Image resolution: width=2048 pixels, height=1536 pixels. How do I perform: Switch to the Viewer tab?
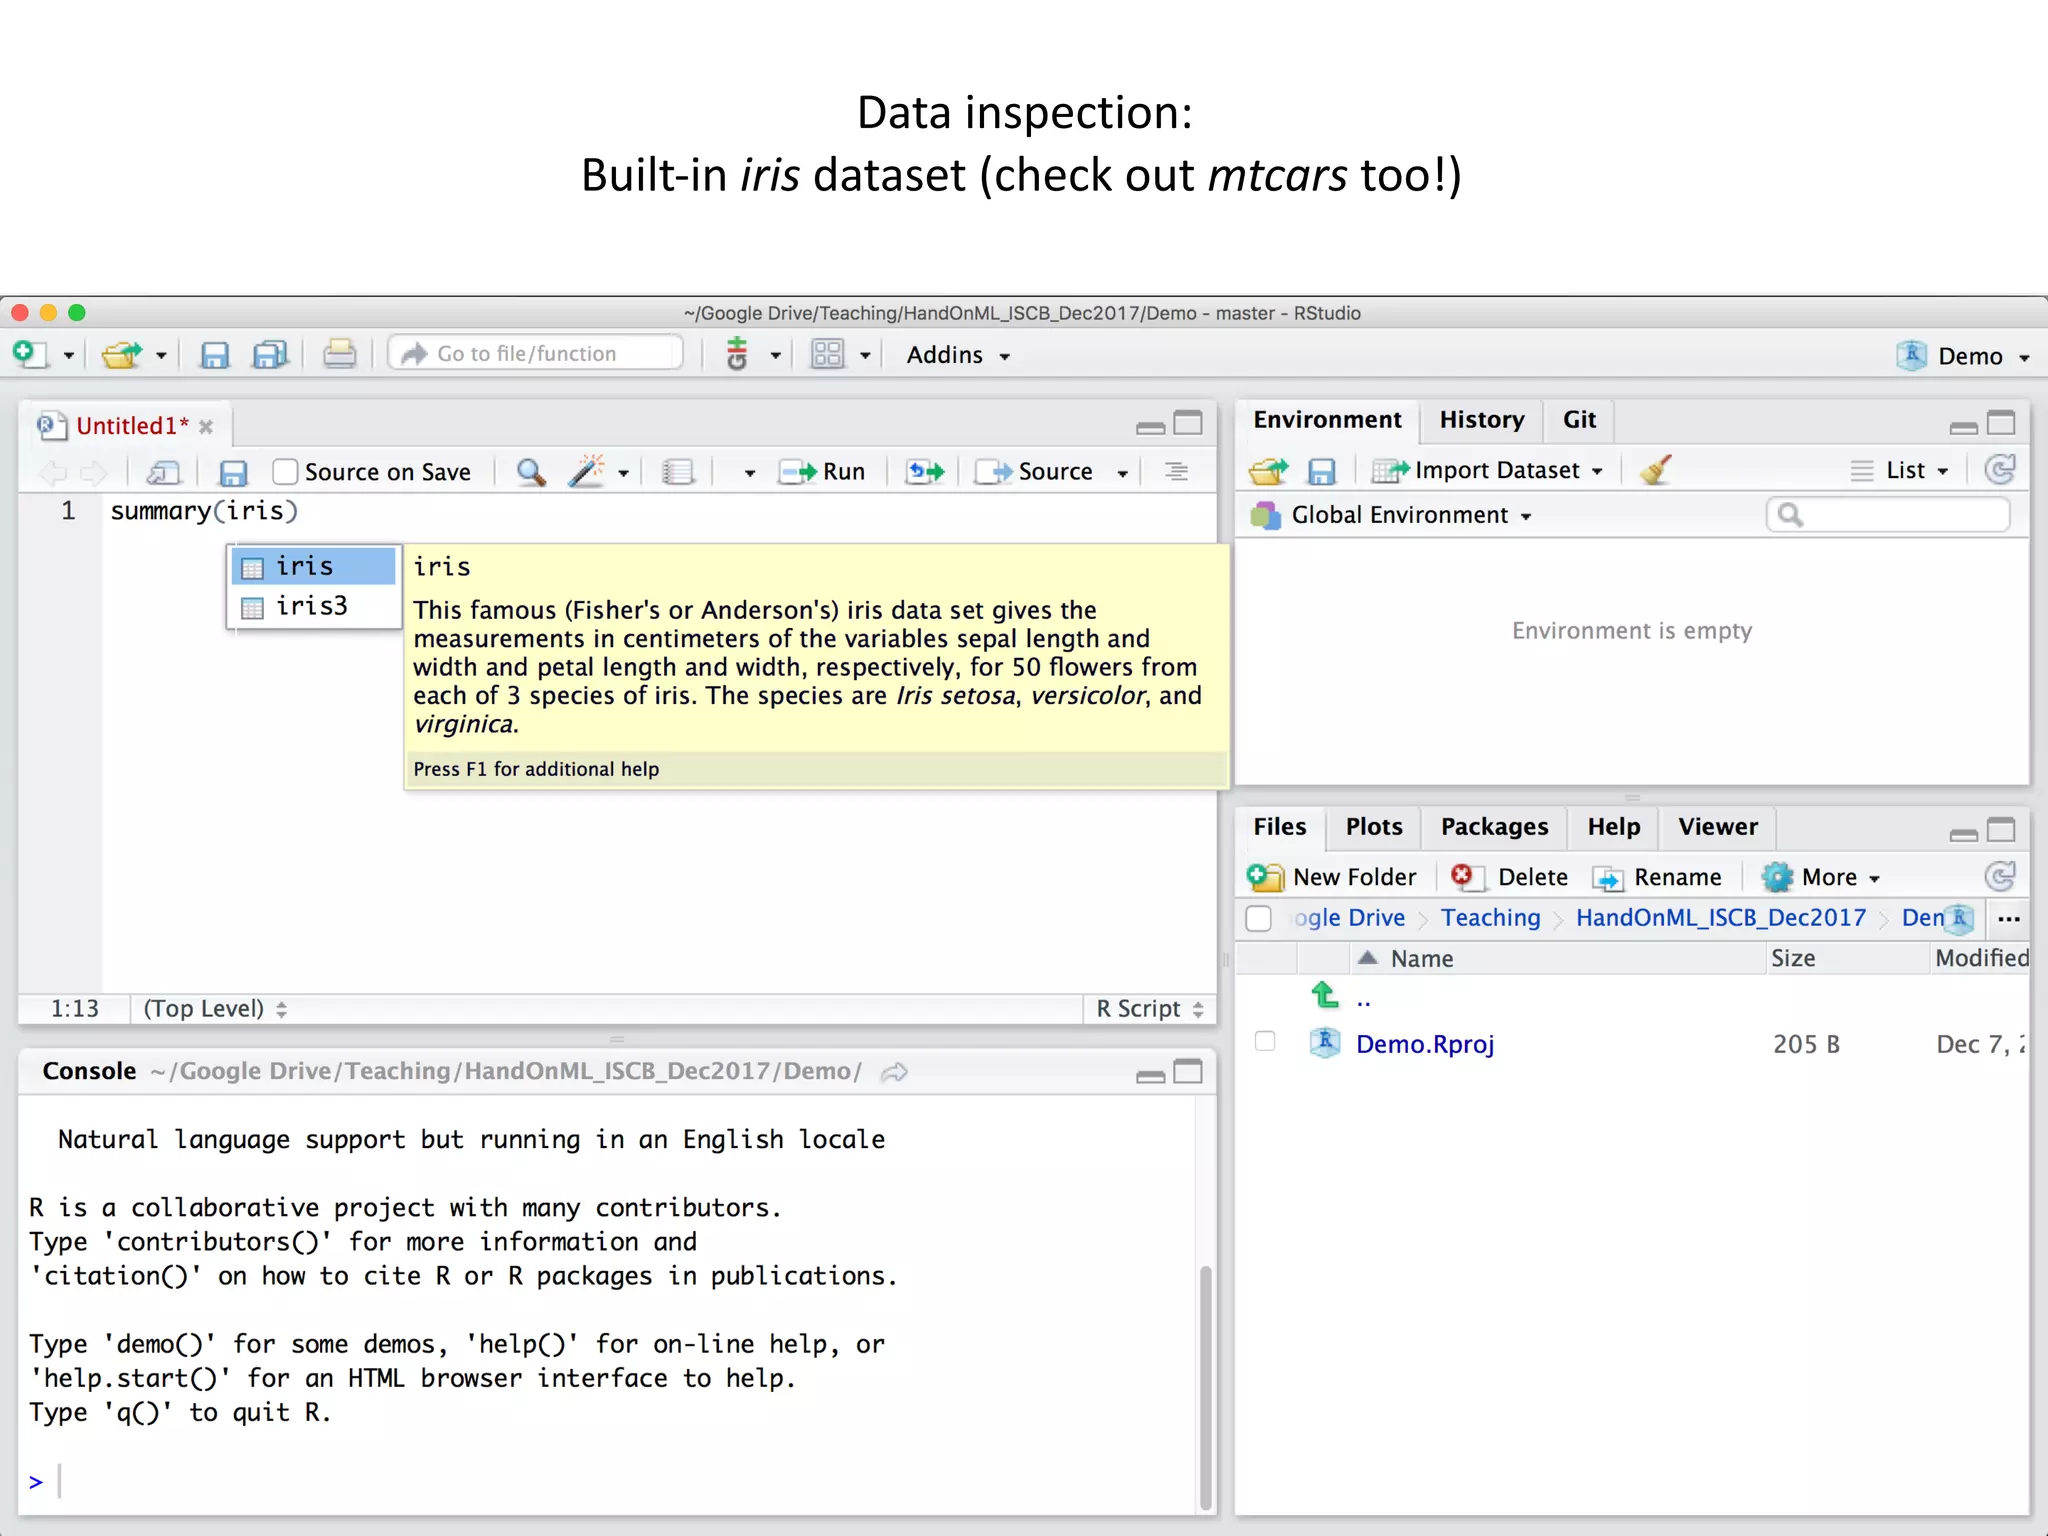click(x=1717, y=827)
